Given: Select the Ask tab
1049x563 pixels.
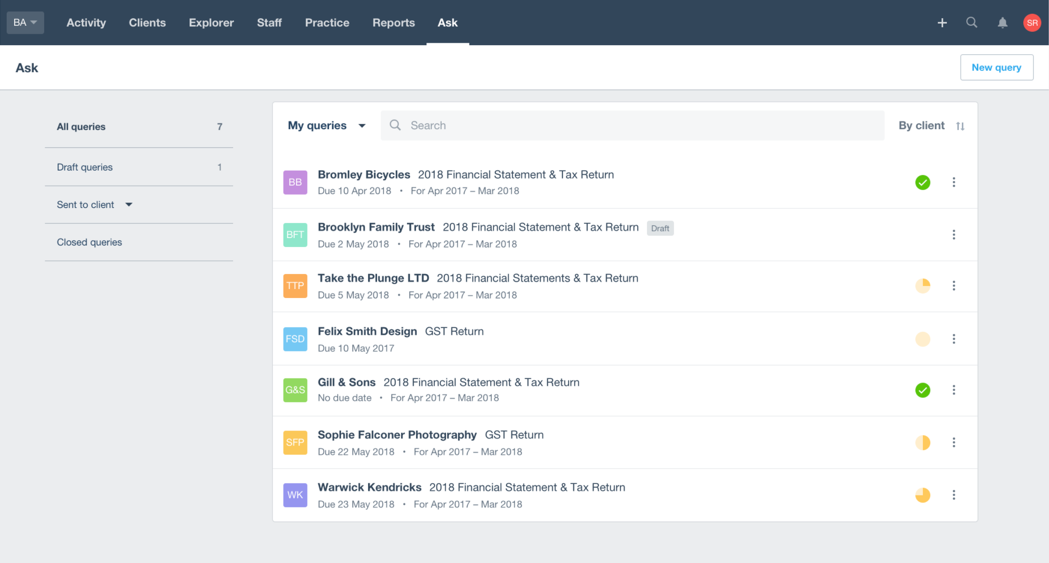Looking at the screenshot, I should (x=448, y=23).
